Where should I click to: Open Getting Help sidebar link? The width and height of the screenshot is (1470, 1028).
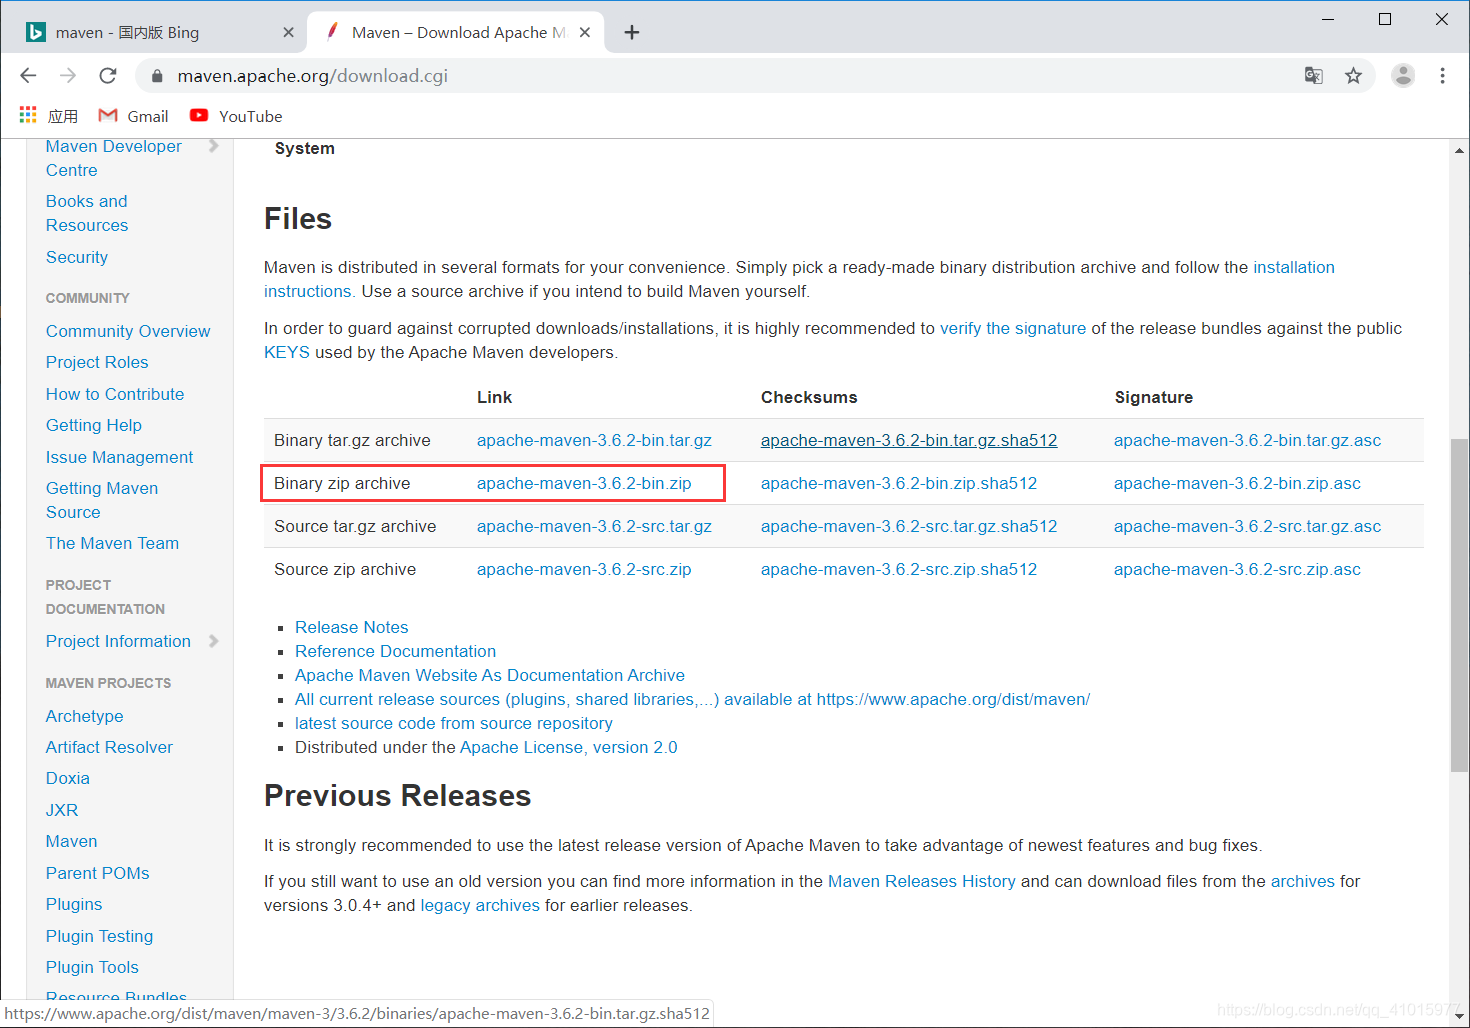[x=94, y=425]
